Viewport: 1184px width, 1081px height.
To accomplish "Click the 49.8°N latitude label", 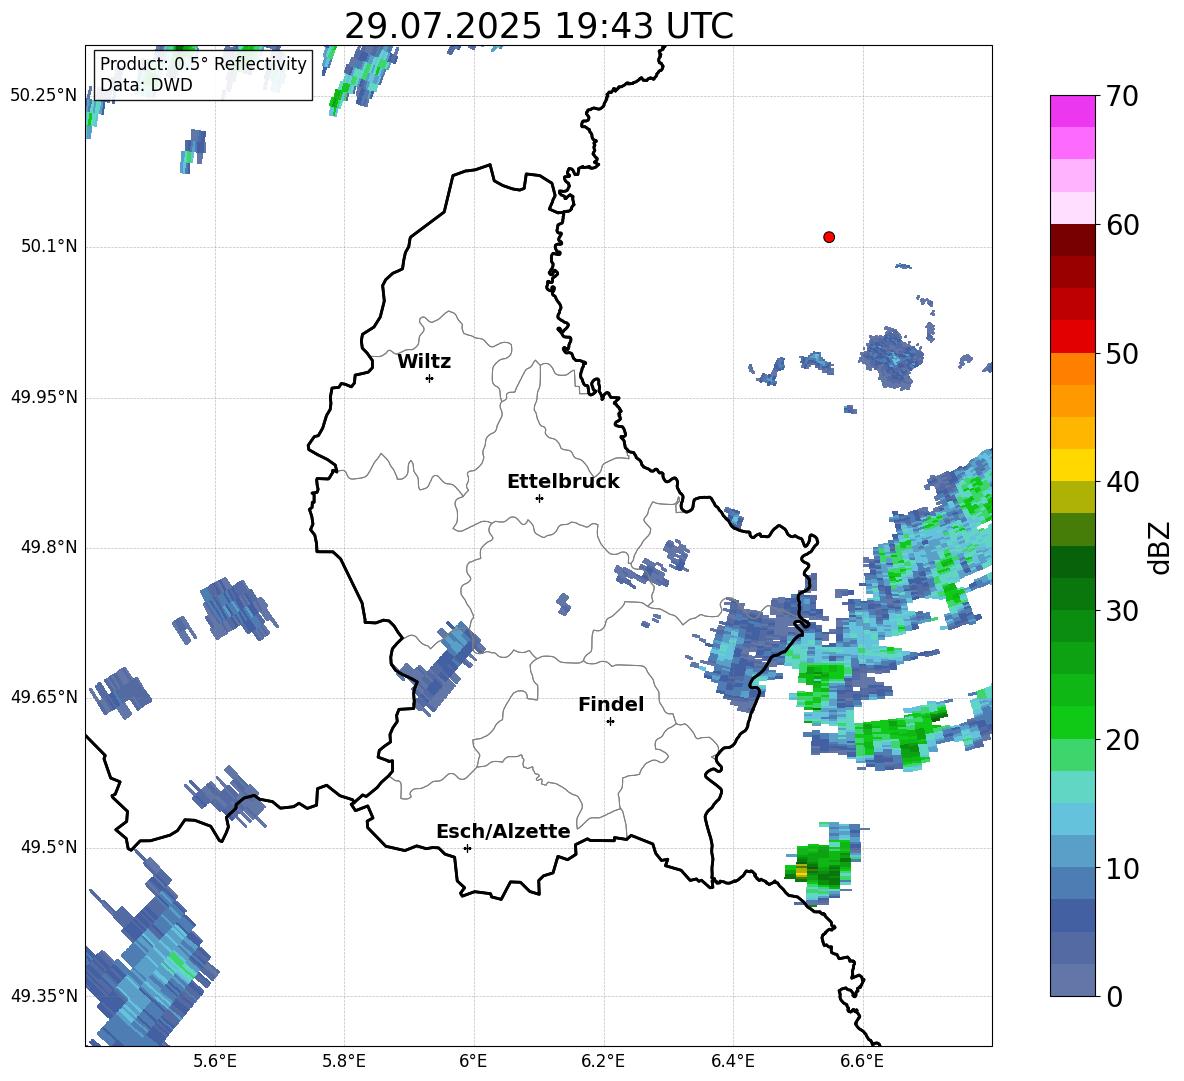I will point(48,547).
